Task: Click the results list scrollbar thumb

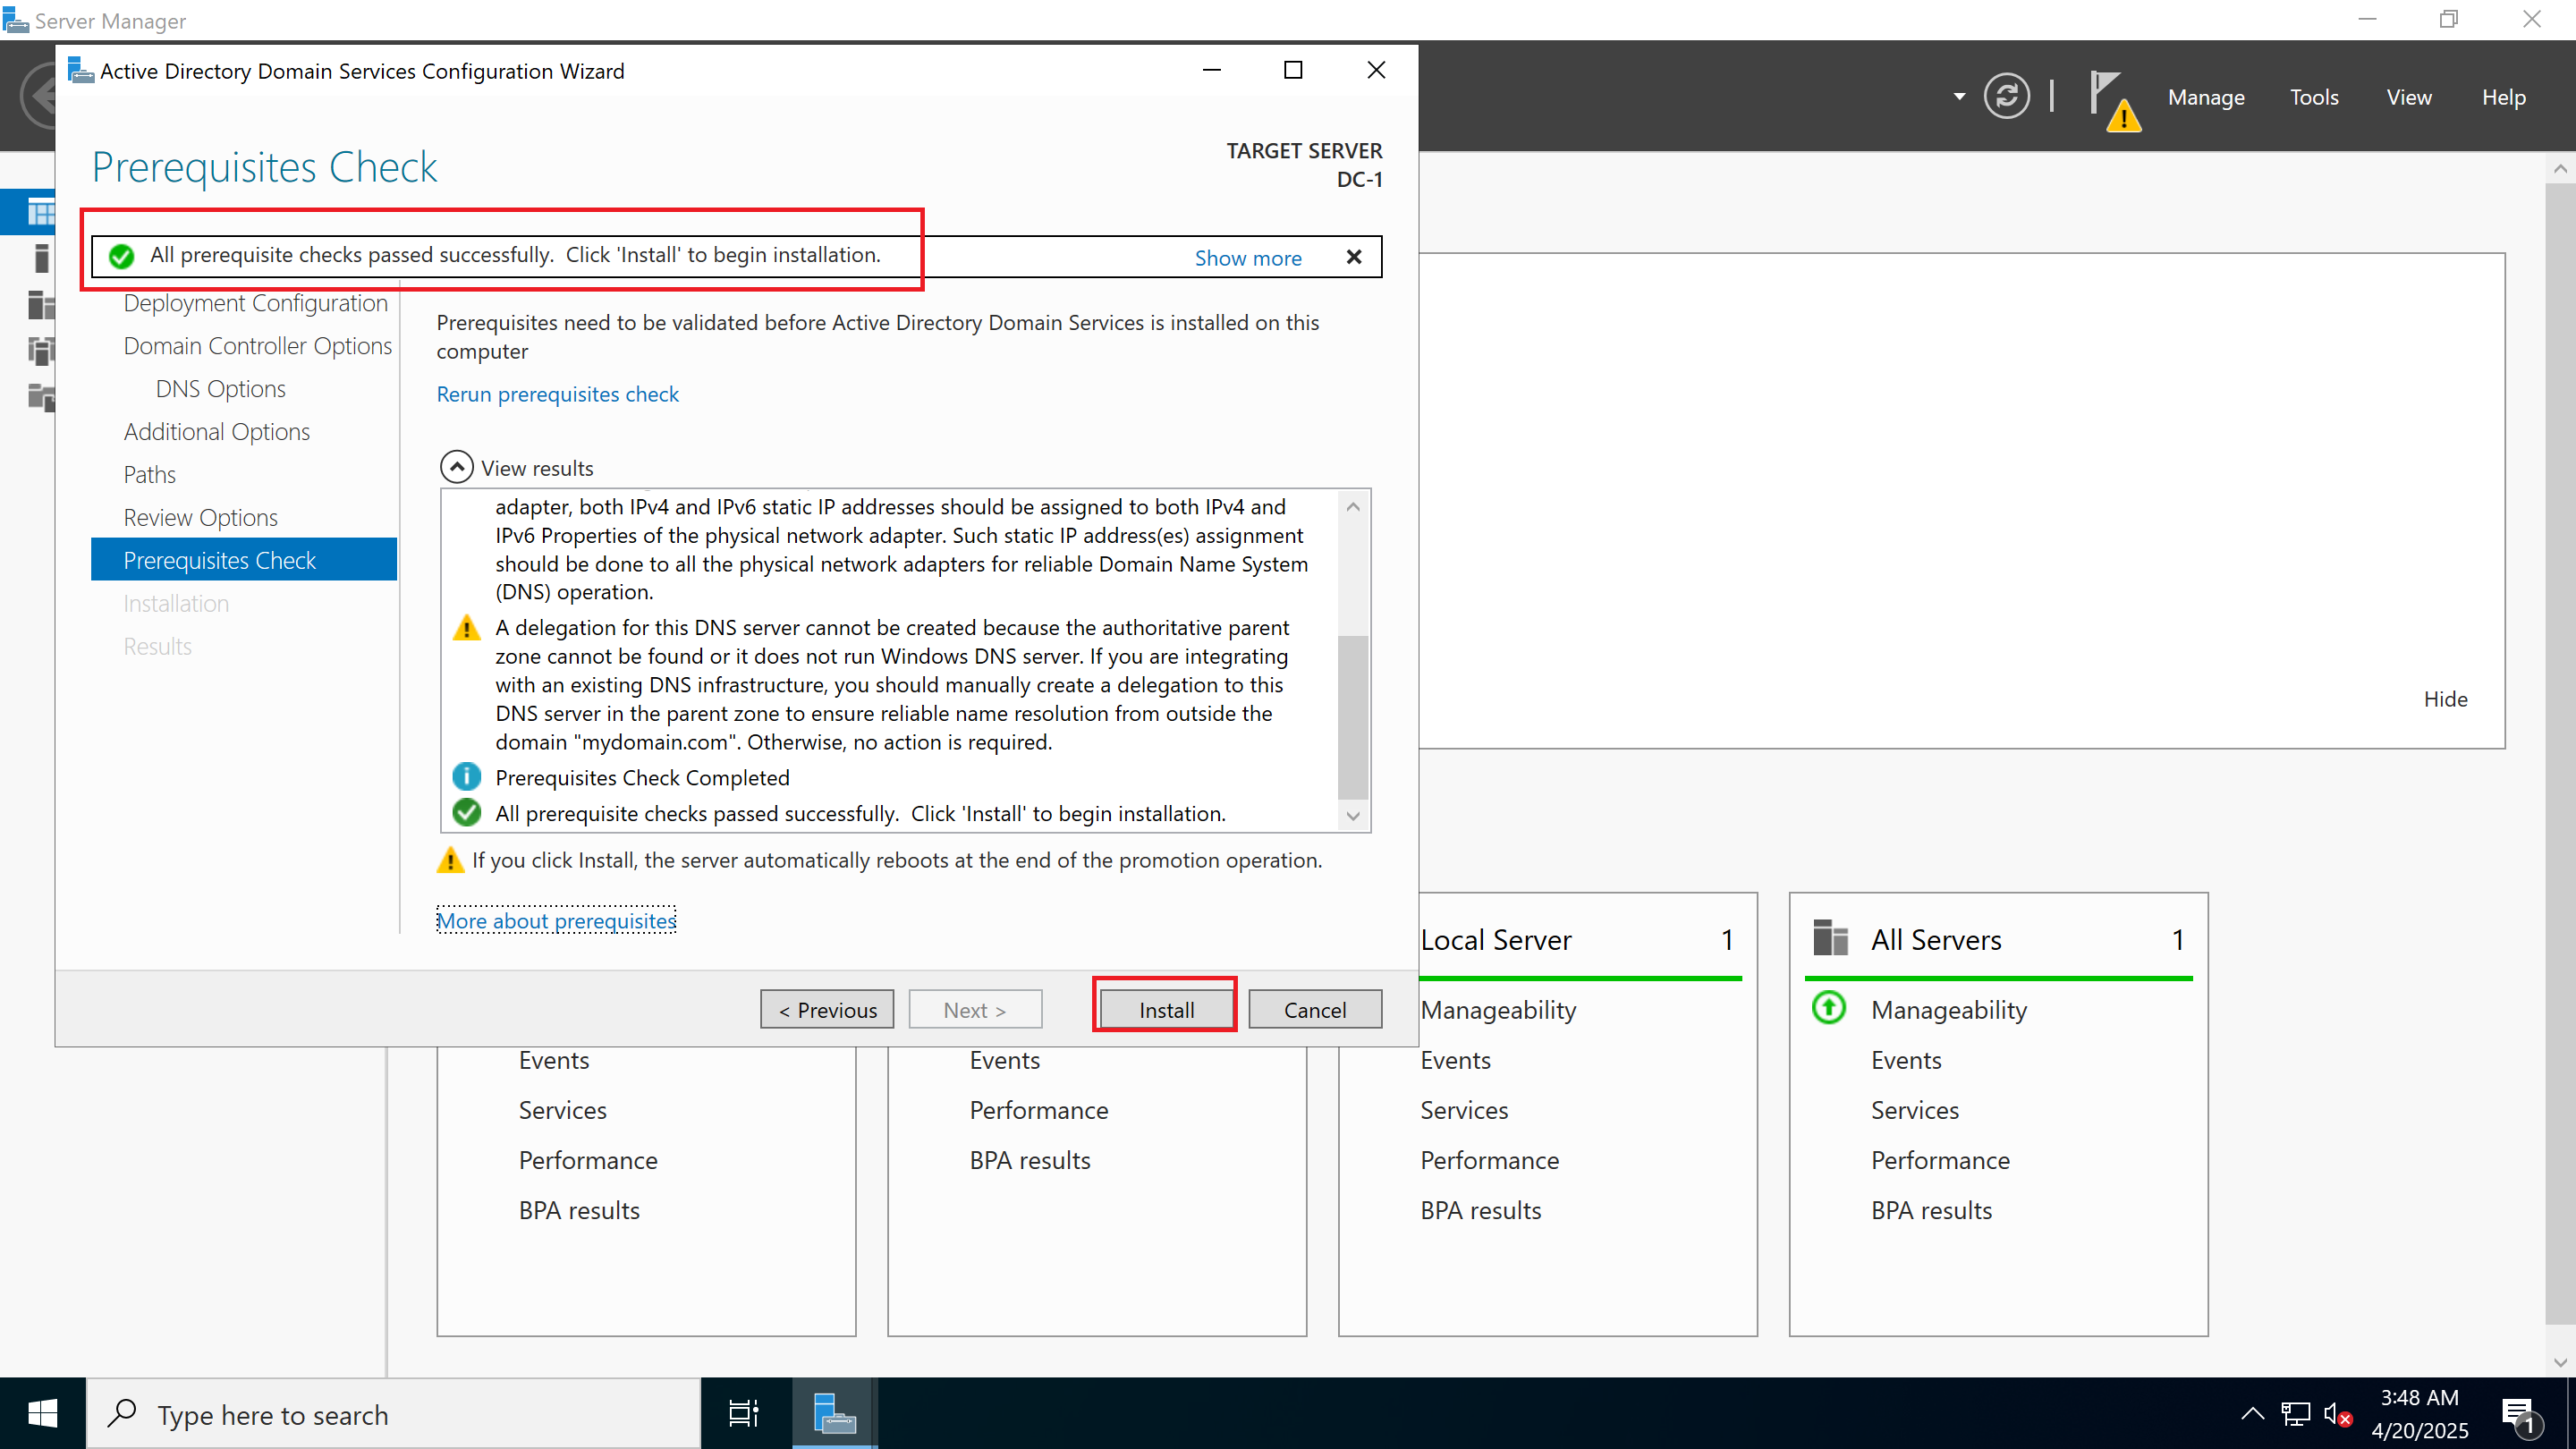Action: (x=1353, y=717)
